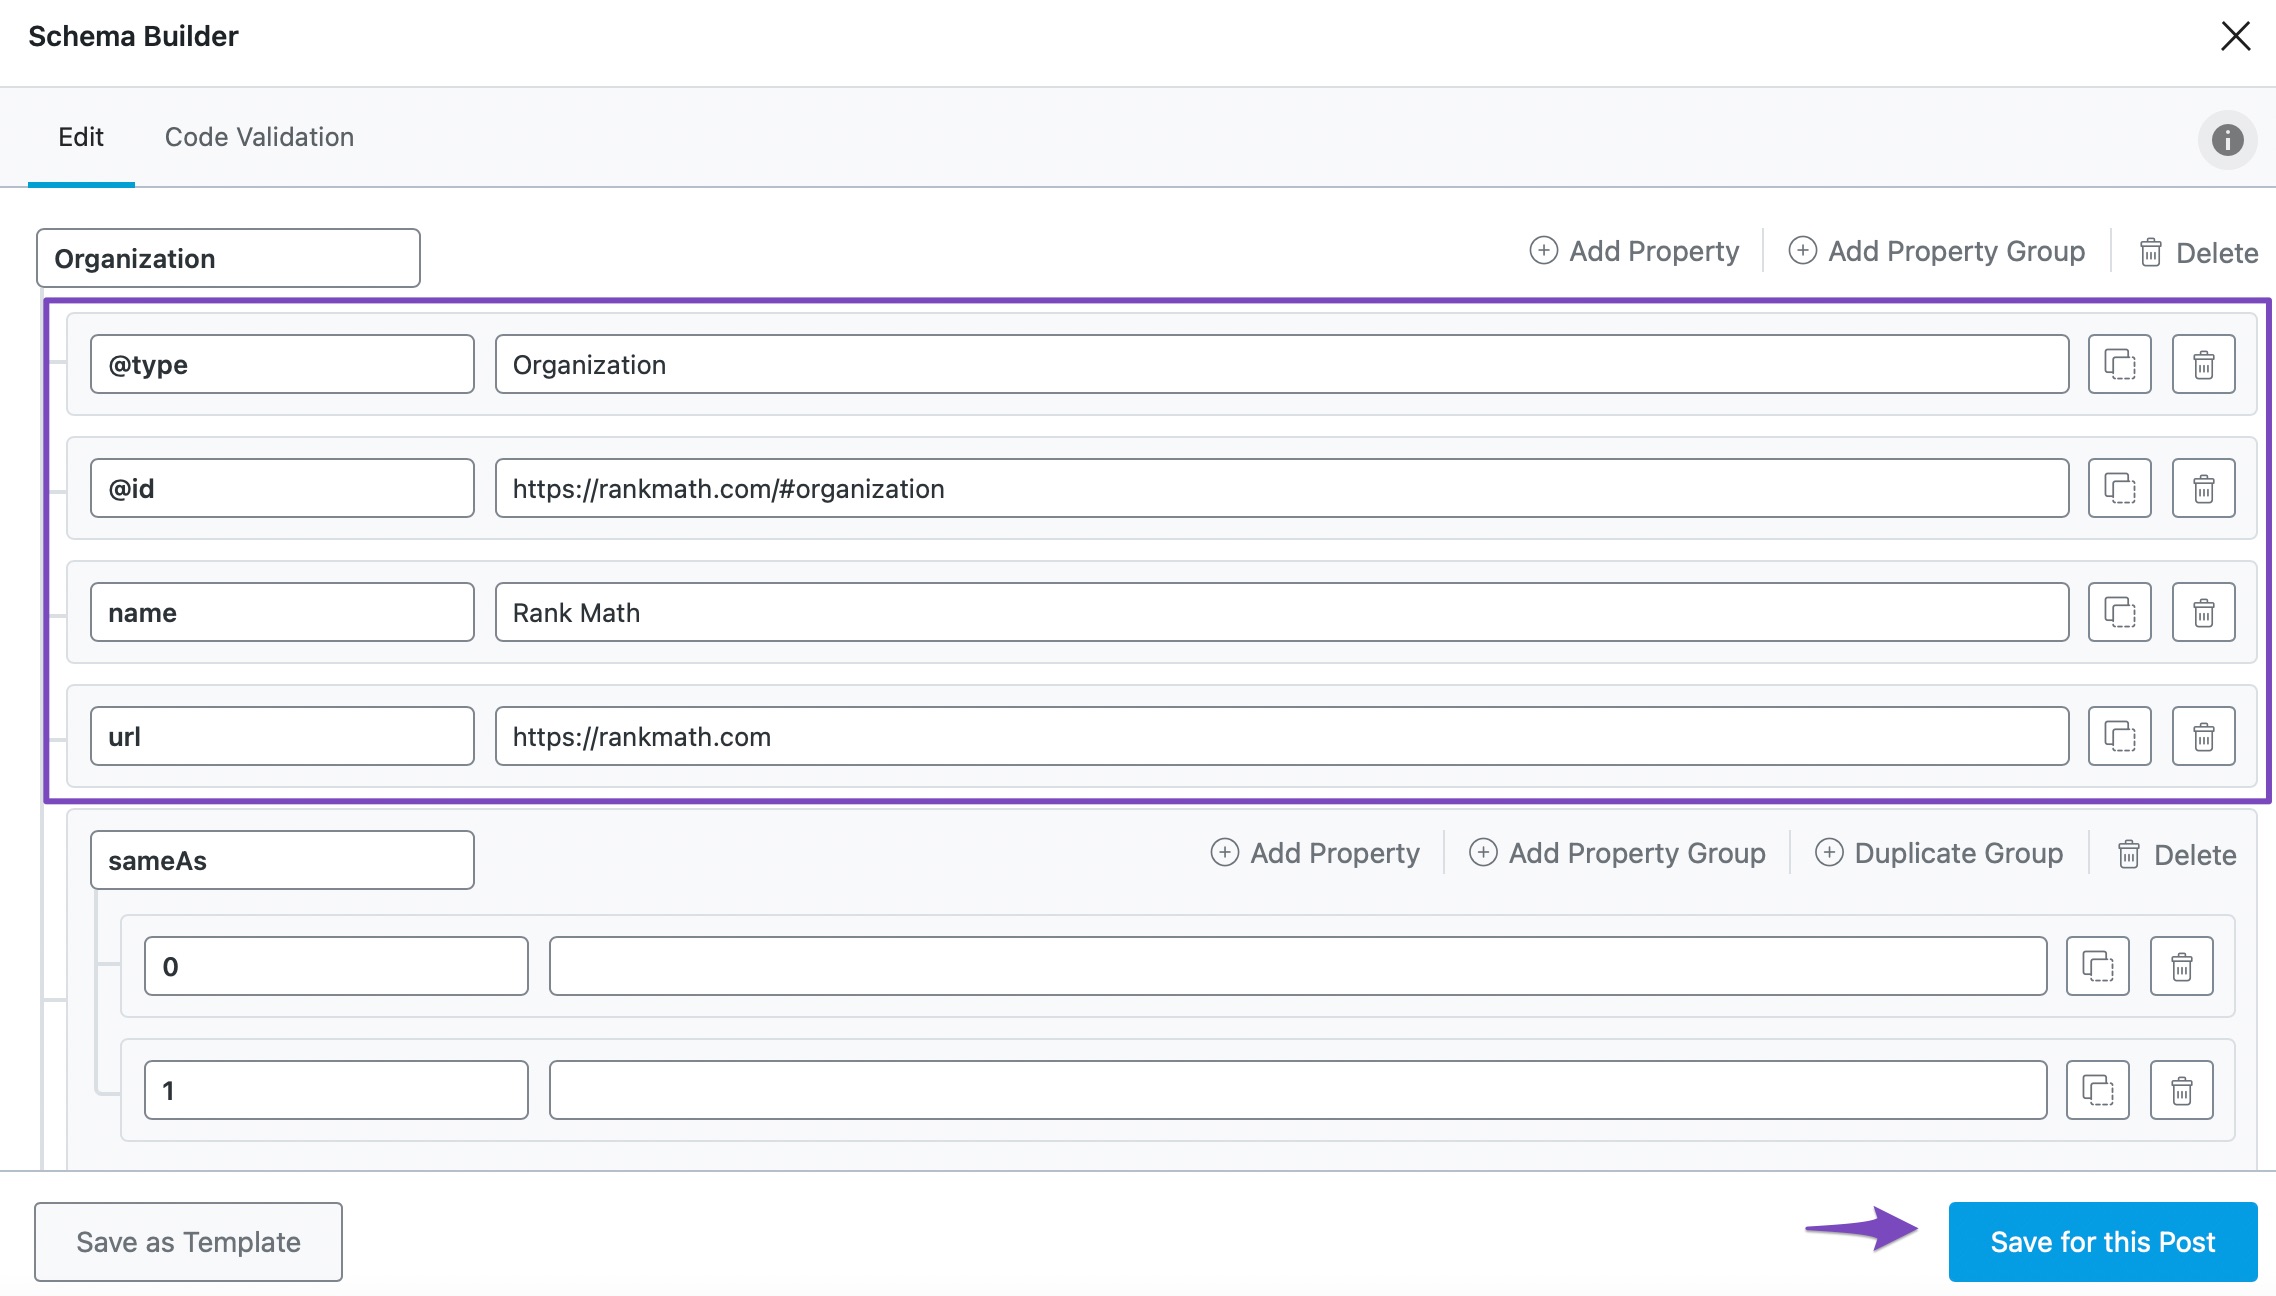The width and height of the screenshot is (2276, 1296).
Task: Delete the url property row
Action: pos(2203,736)
